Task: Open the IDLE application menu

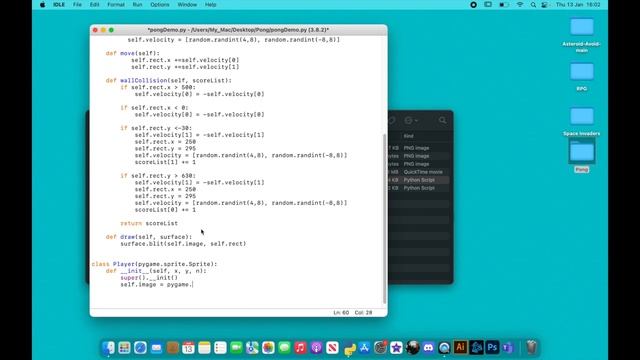Action: point(59,4)
